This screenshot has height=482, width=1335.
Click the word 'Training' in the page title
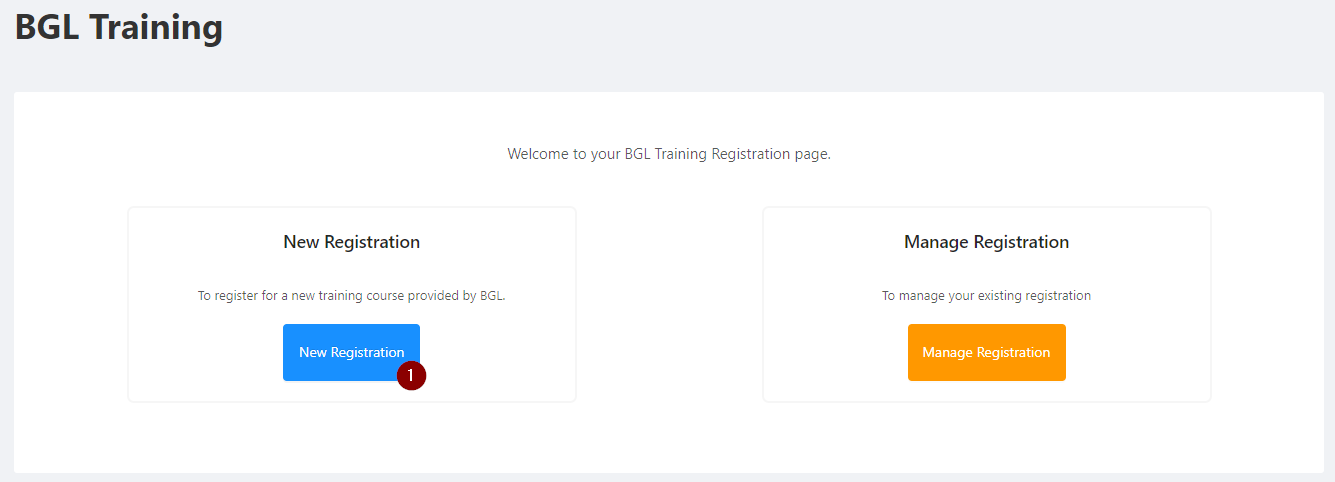coord(156,26)
